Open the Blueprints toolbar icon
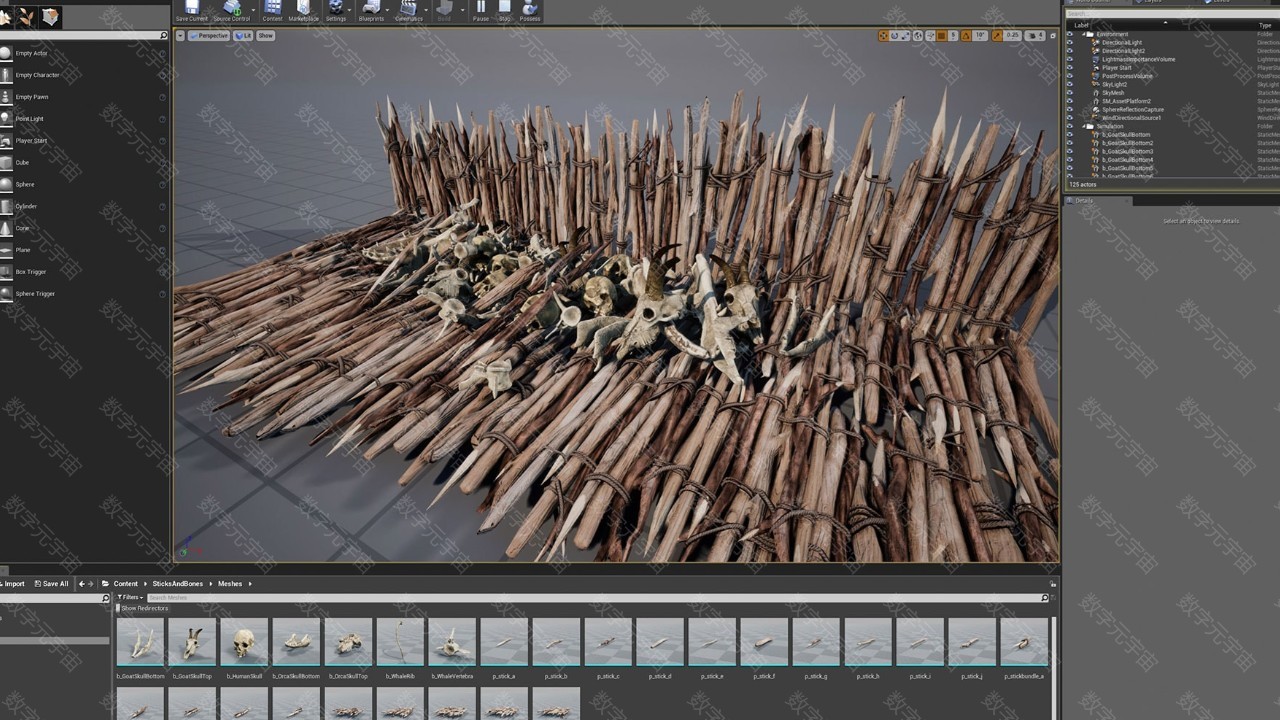The height and width of the screenshot is (720, 1280). 371,8
